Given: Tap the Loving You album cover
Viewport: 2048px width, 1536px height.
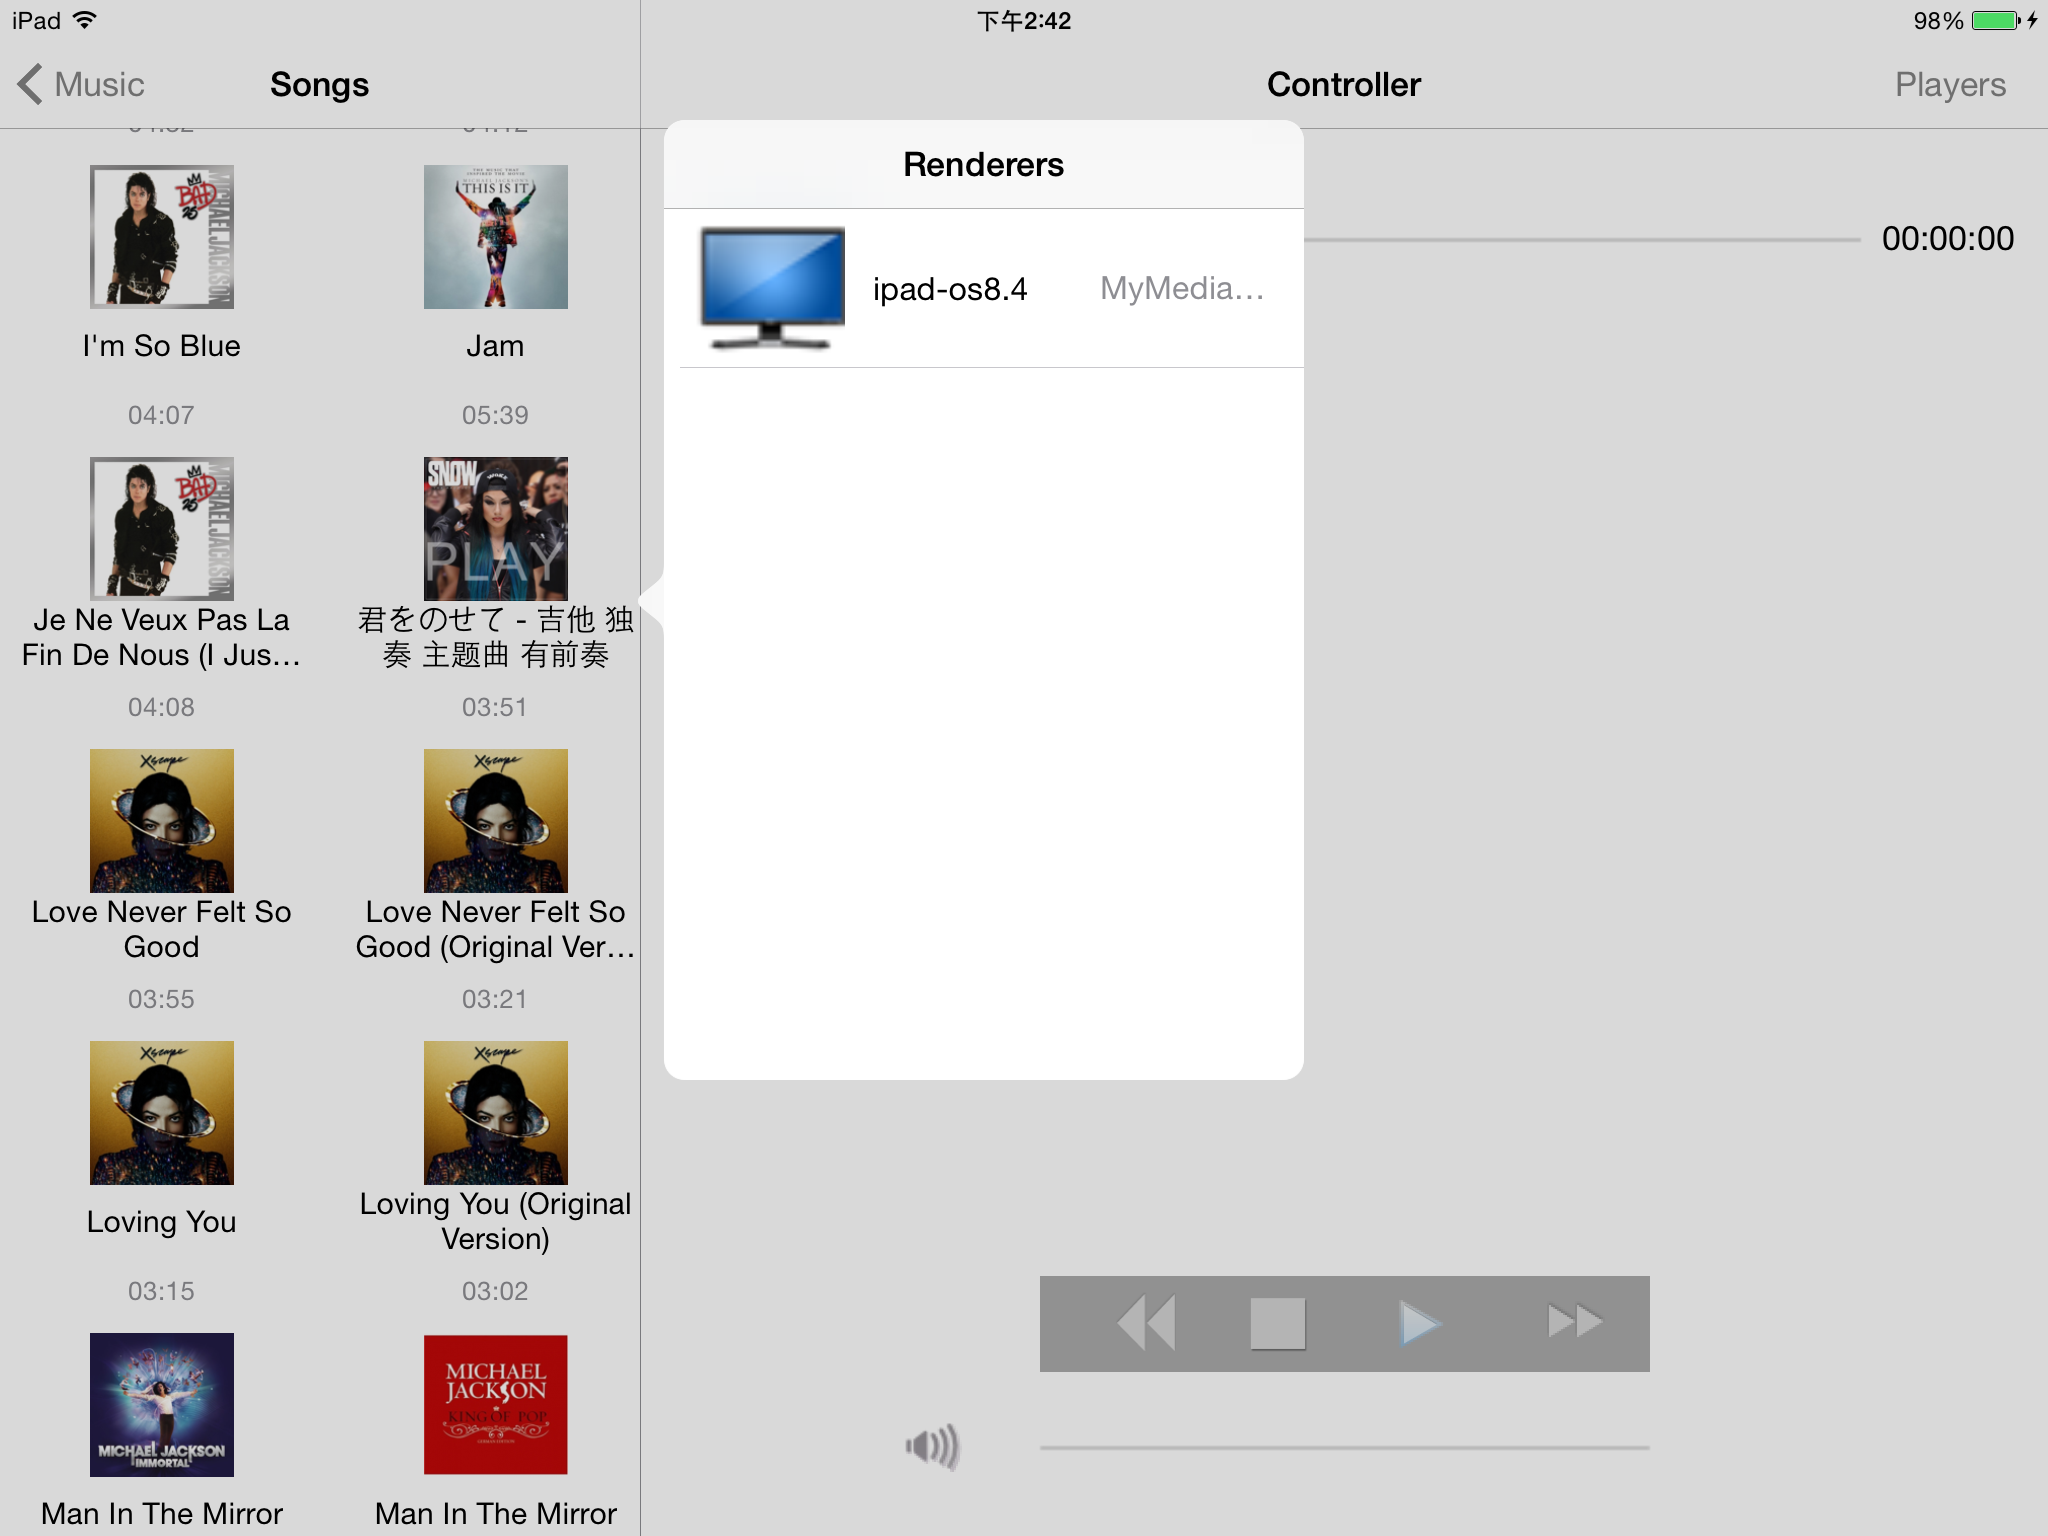Looking at the screenshot, I should [x=161, y=1112].
